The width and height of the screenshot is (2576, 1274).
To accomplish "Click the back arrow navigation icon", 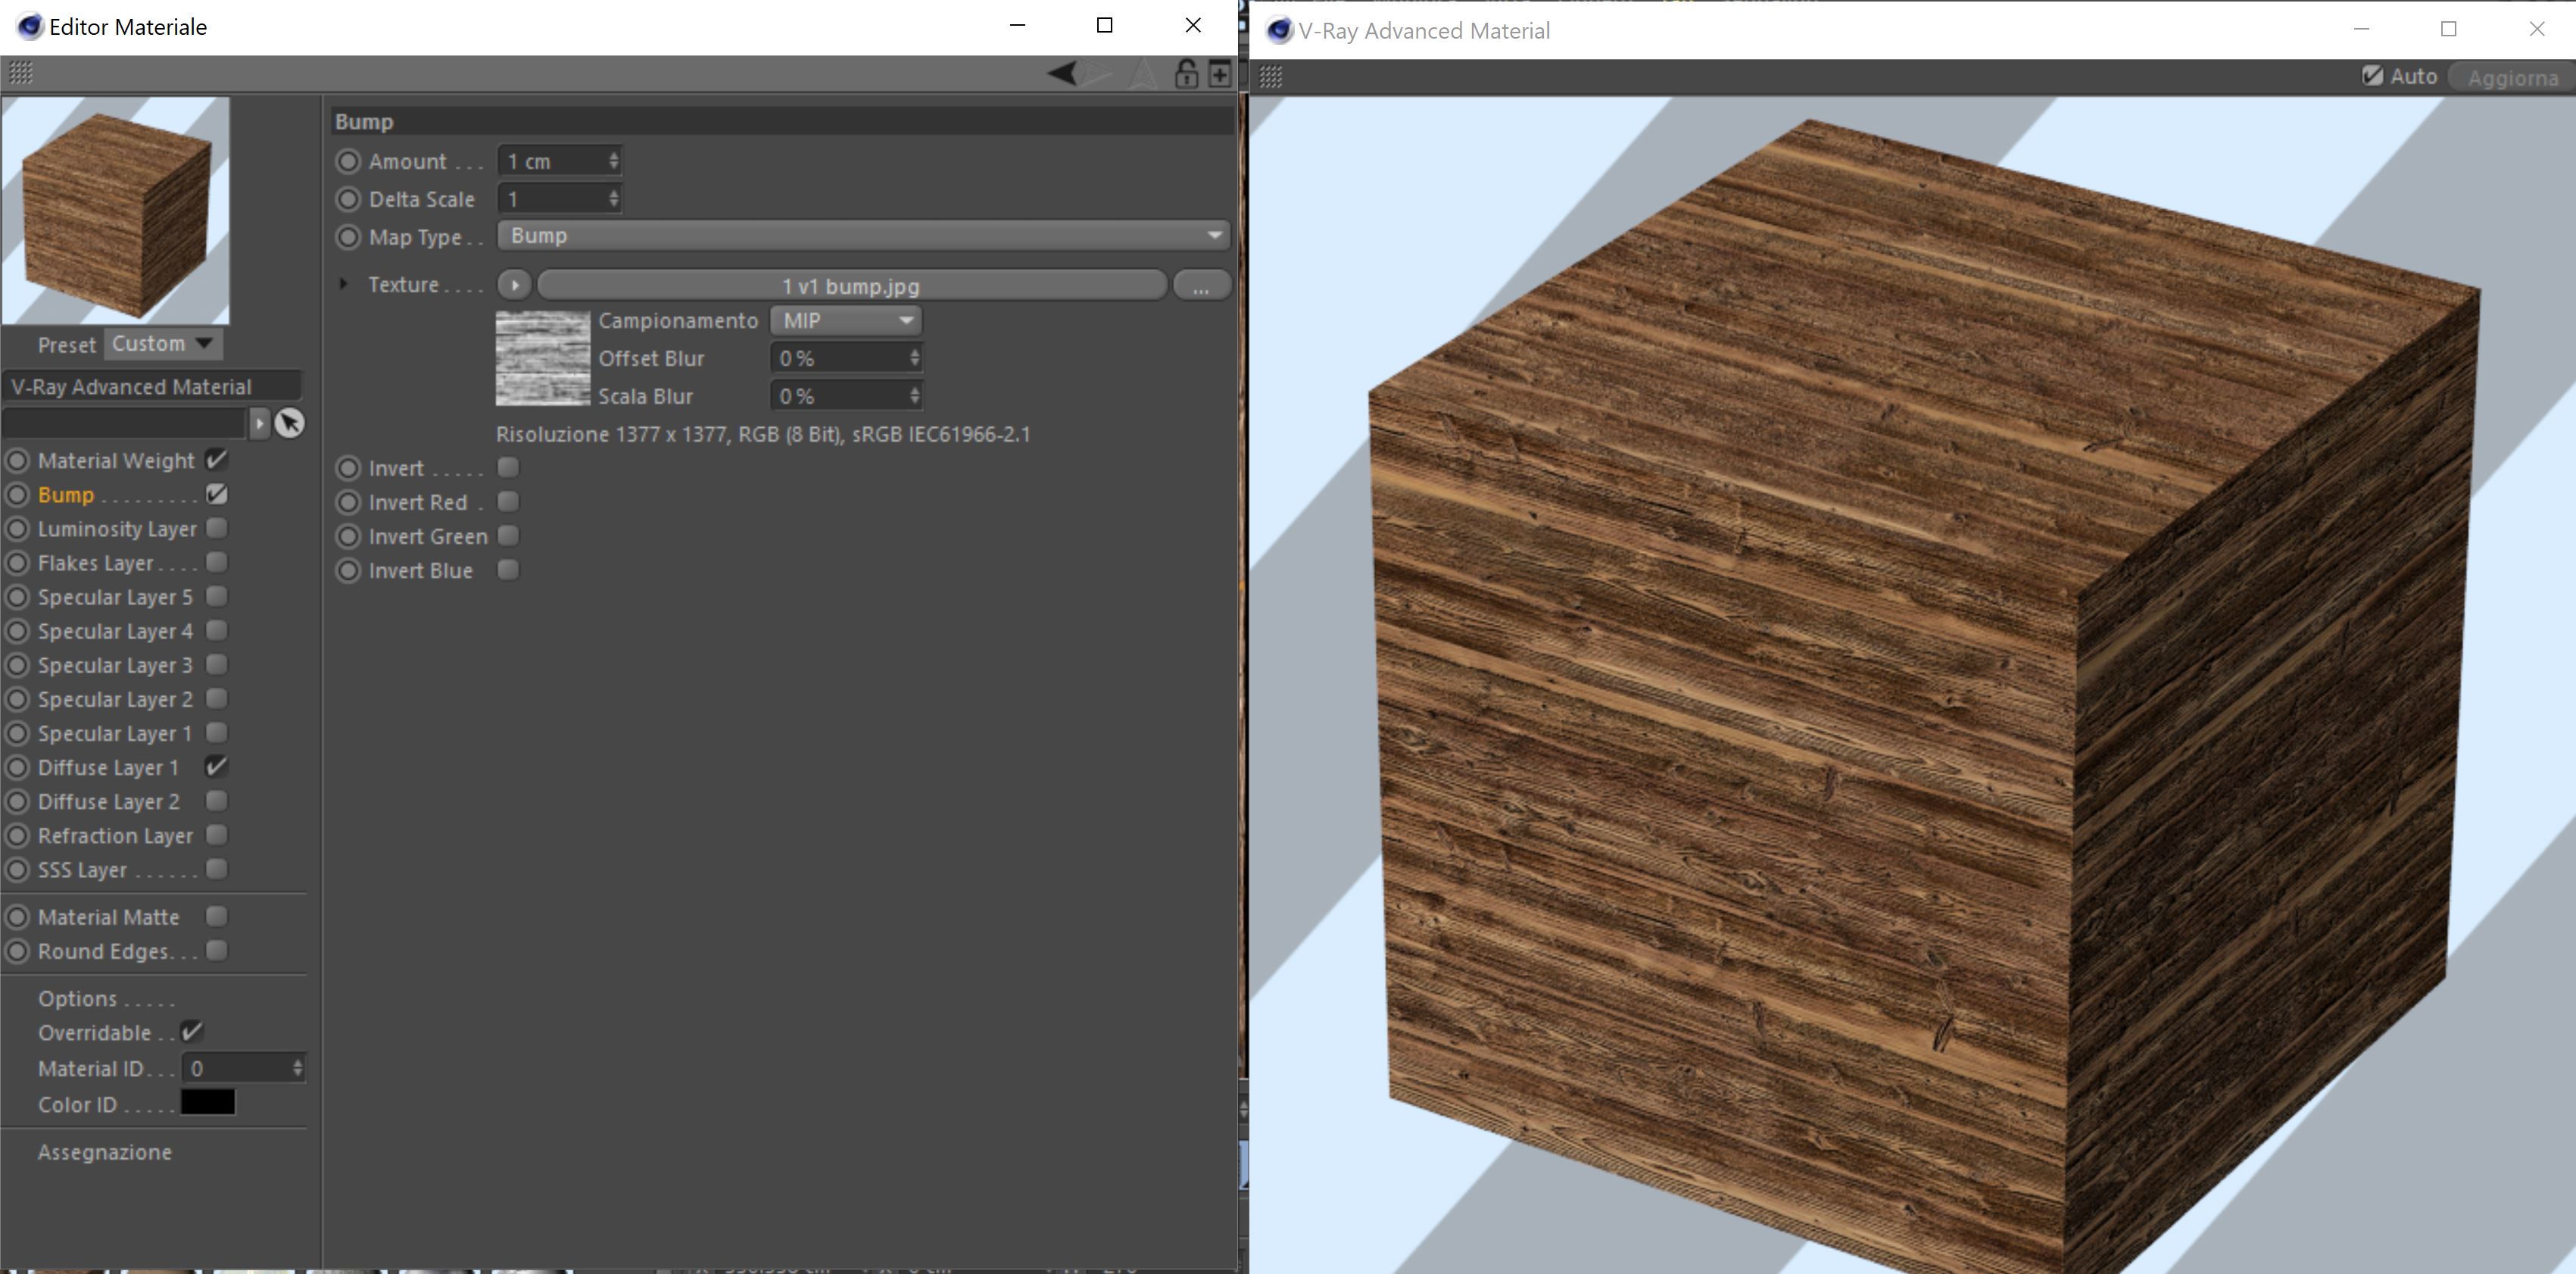I will (x=1062, y=73).
